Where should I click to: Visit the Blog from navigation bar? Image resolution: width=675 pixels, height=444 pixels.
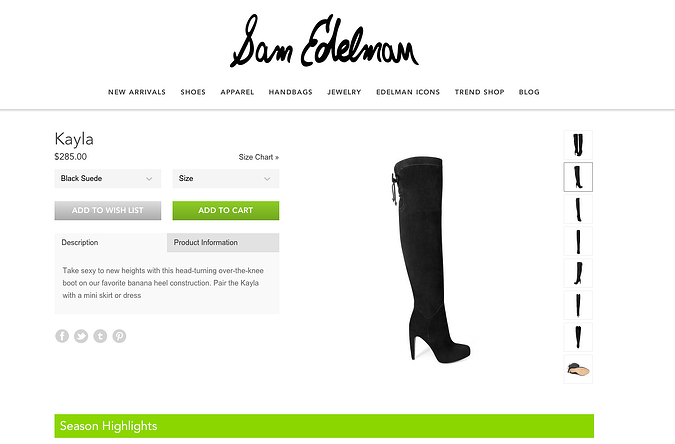coord(529,92)
